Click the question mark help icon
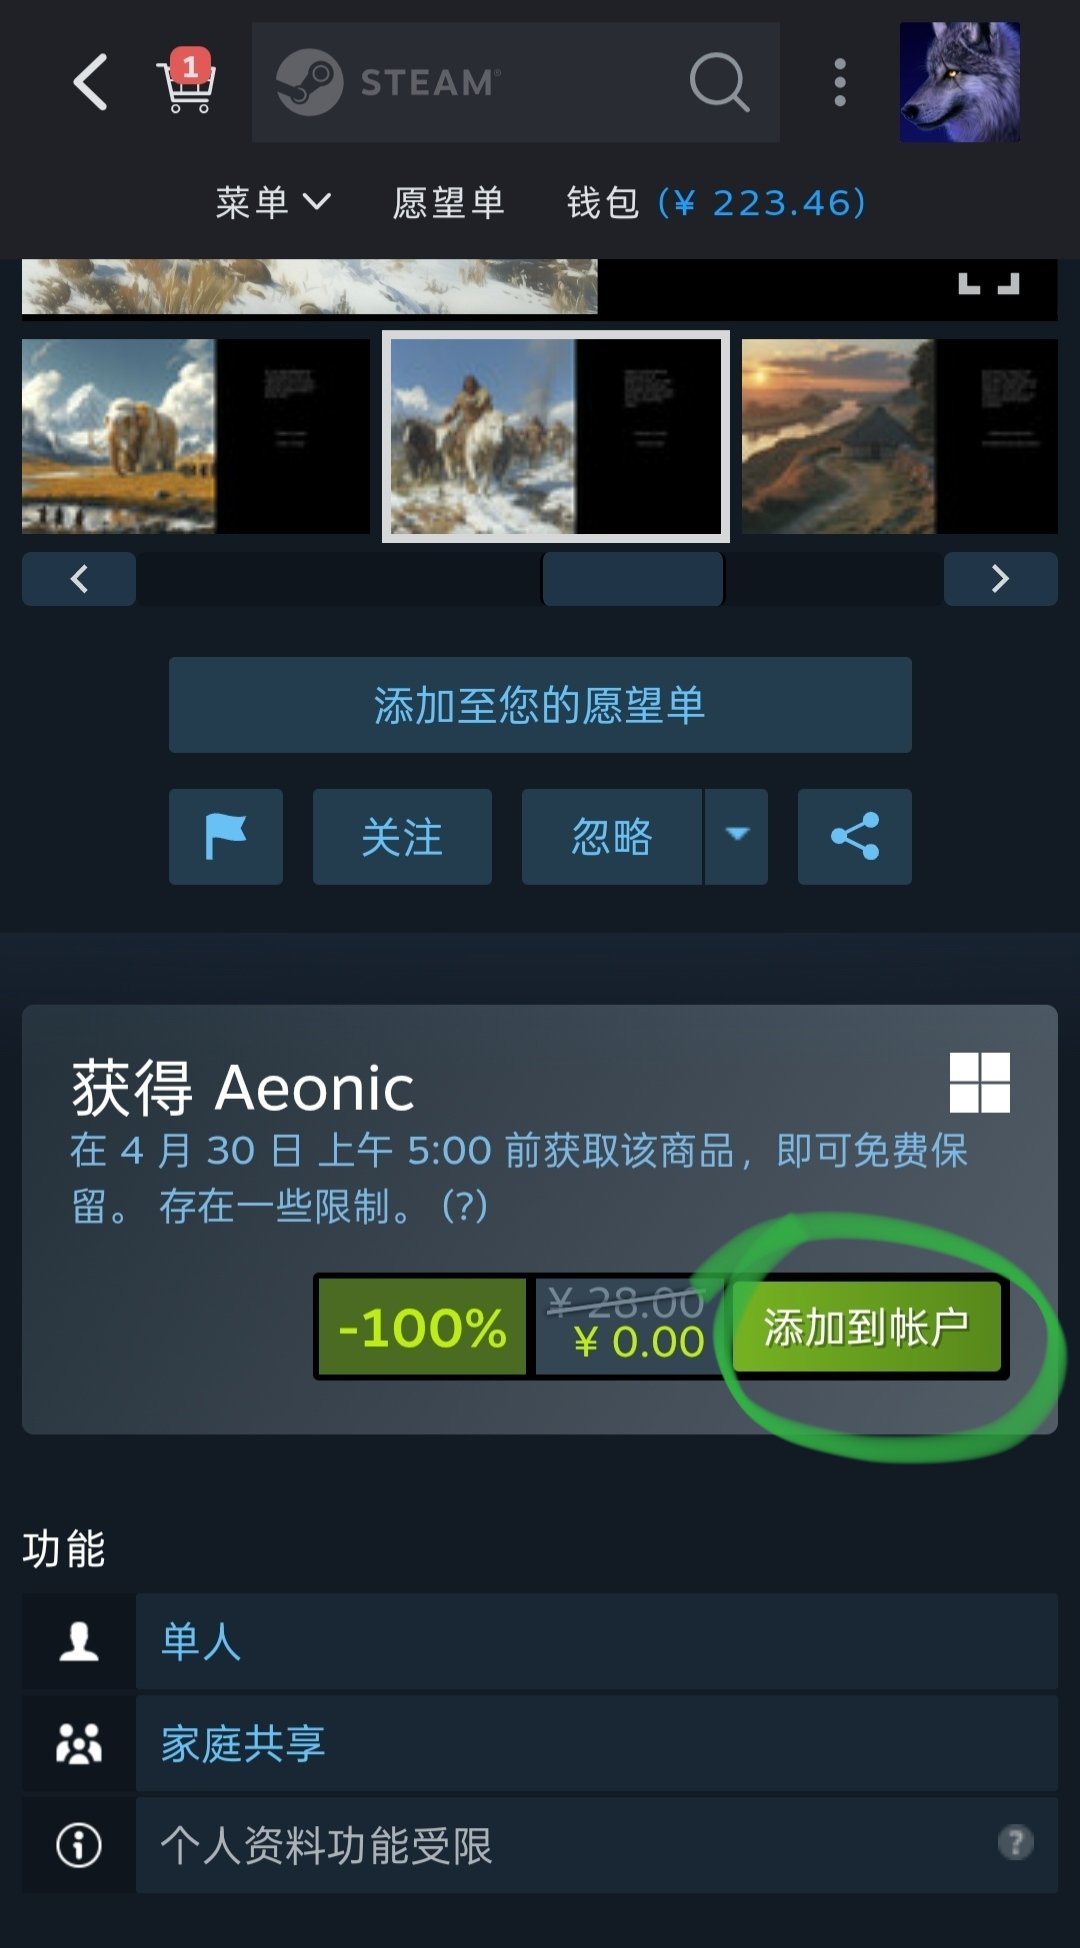The width and height of the screenshot is (1080, 1948). [x=1015, y=1842]
